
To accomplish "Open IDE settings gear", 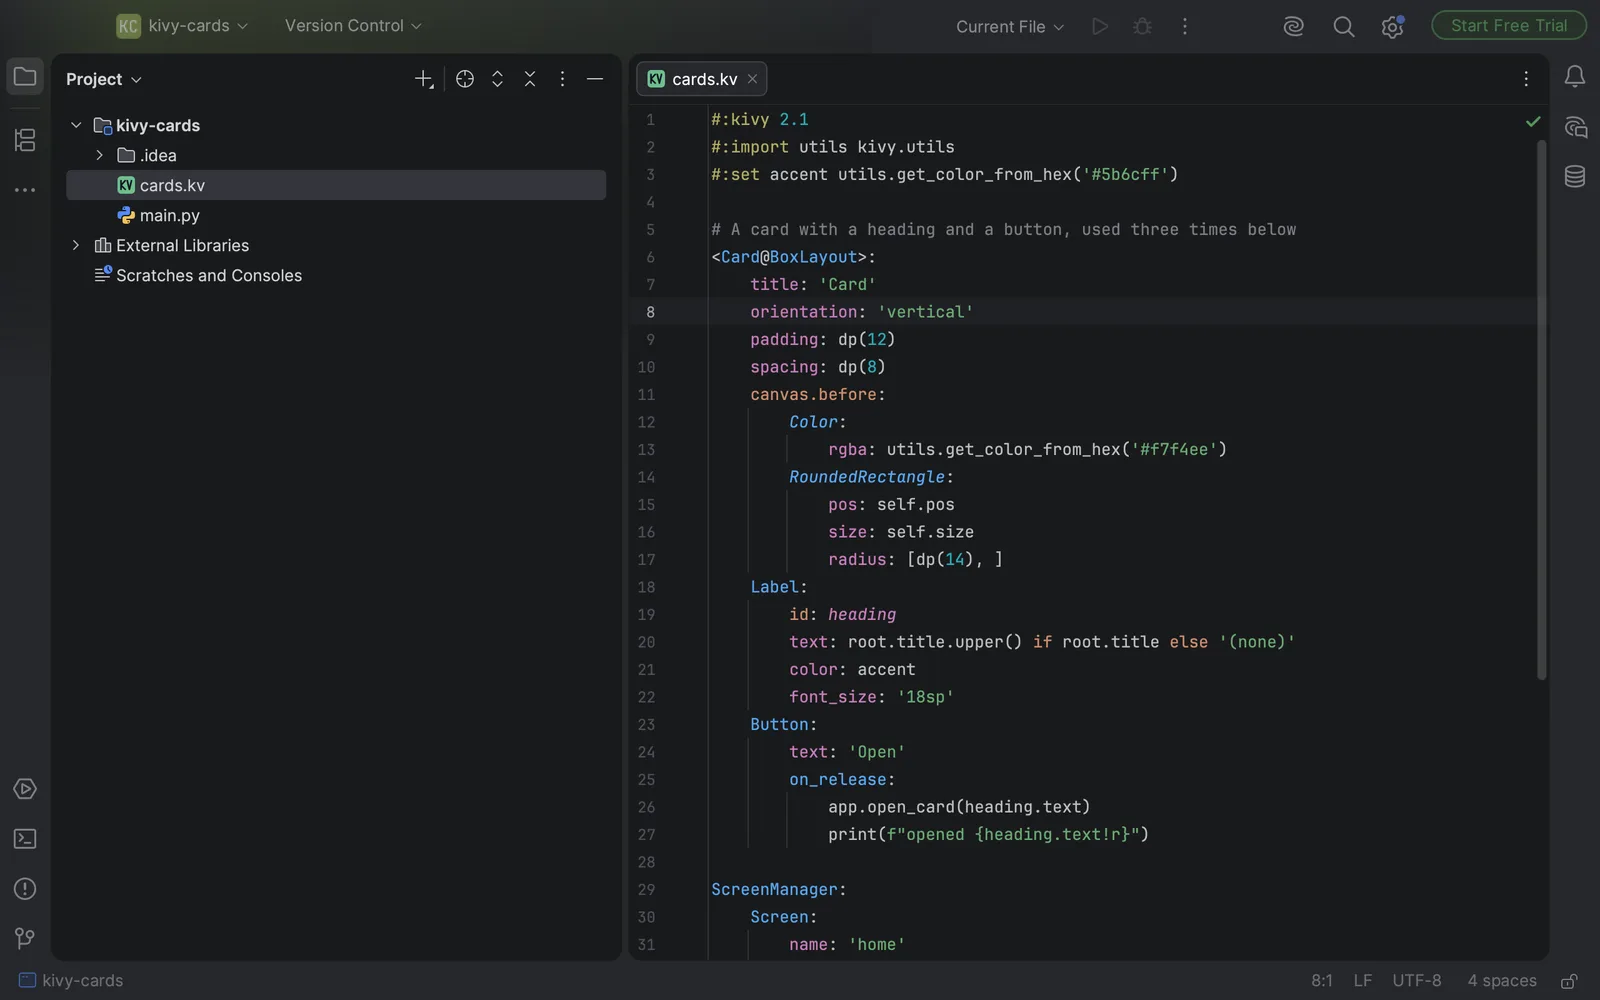I will coord(1392,27).
